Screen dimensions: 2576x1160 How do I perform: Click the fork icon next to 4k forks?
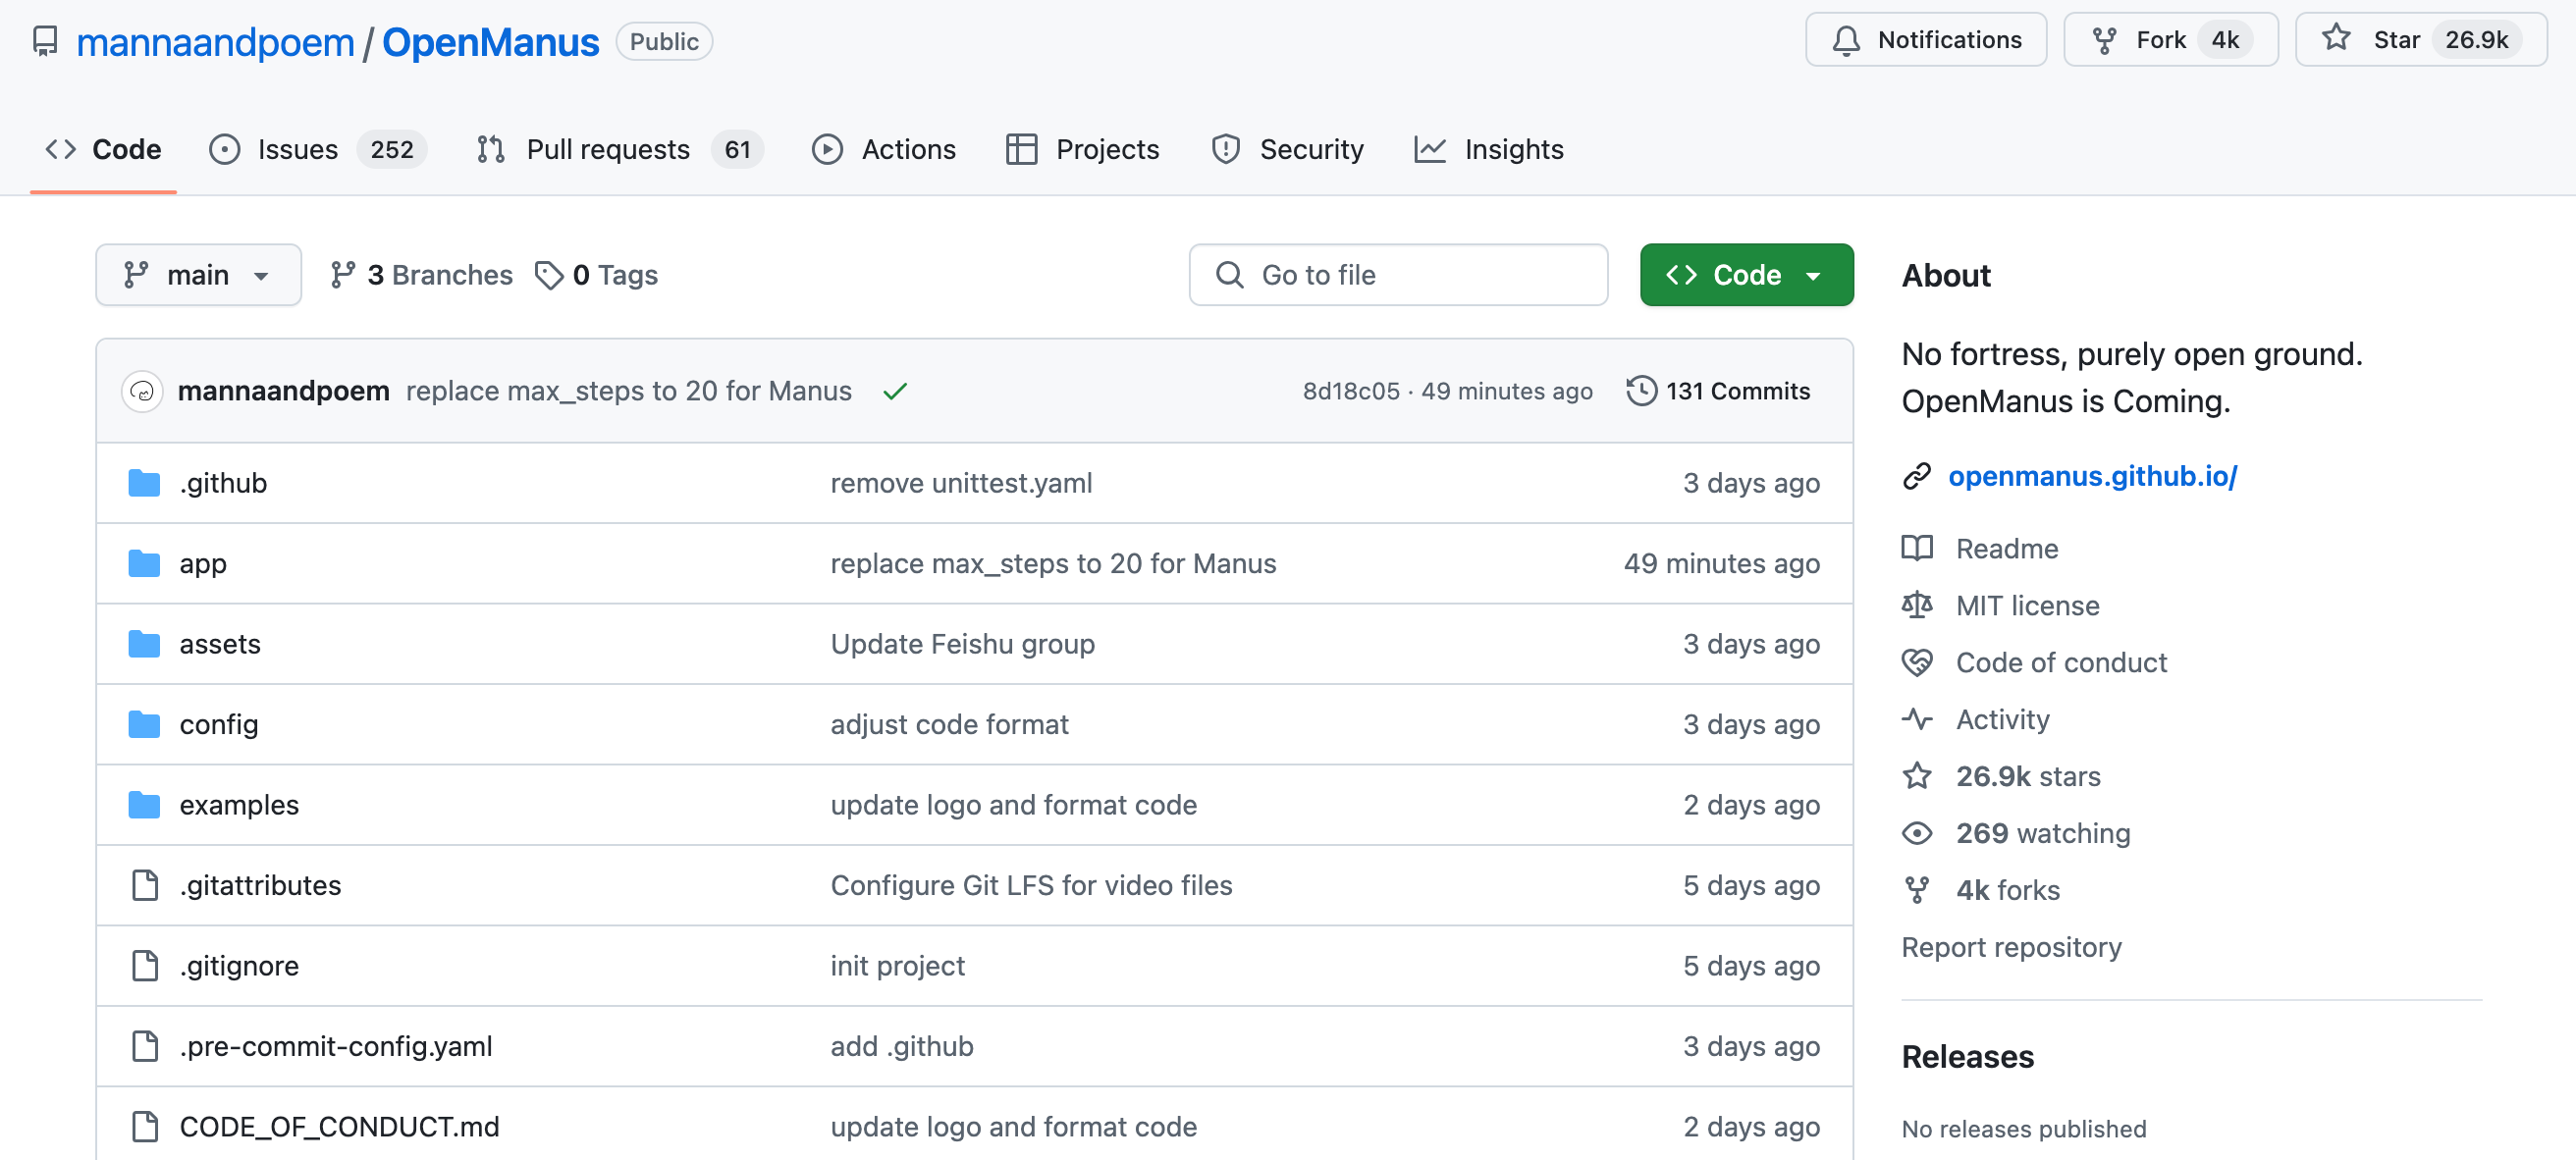1916,890
